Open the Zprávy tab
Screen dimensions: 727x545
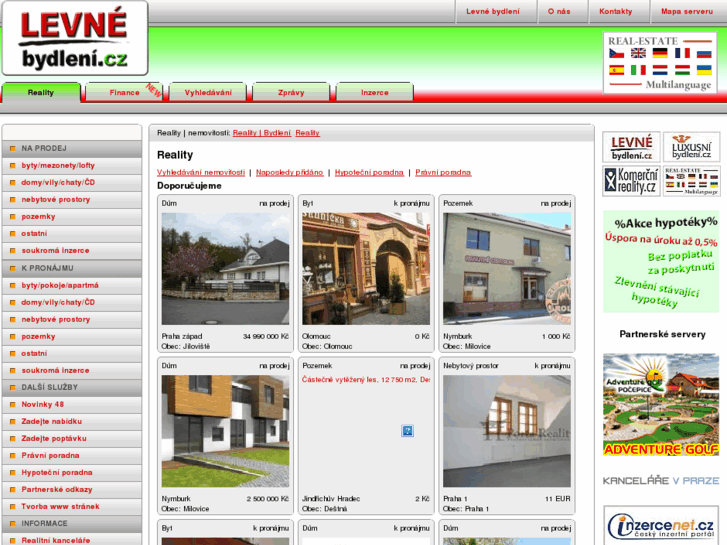point(291,92)
